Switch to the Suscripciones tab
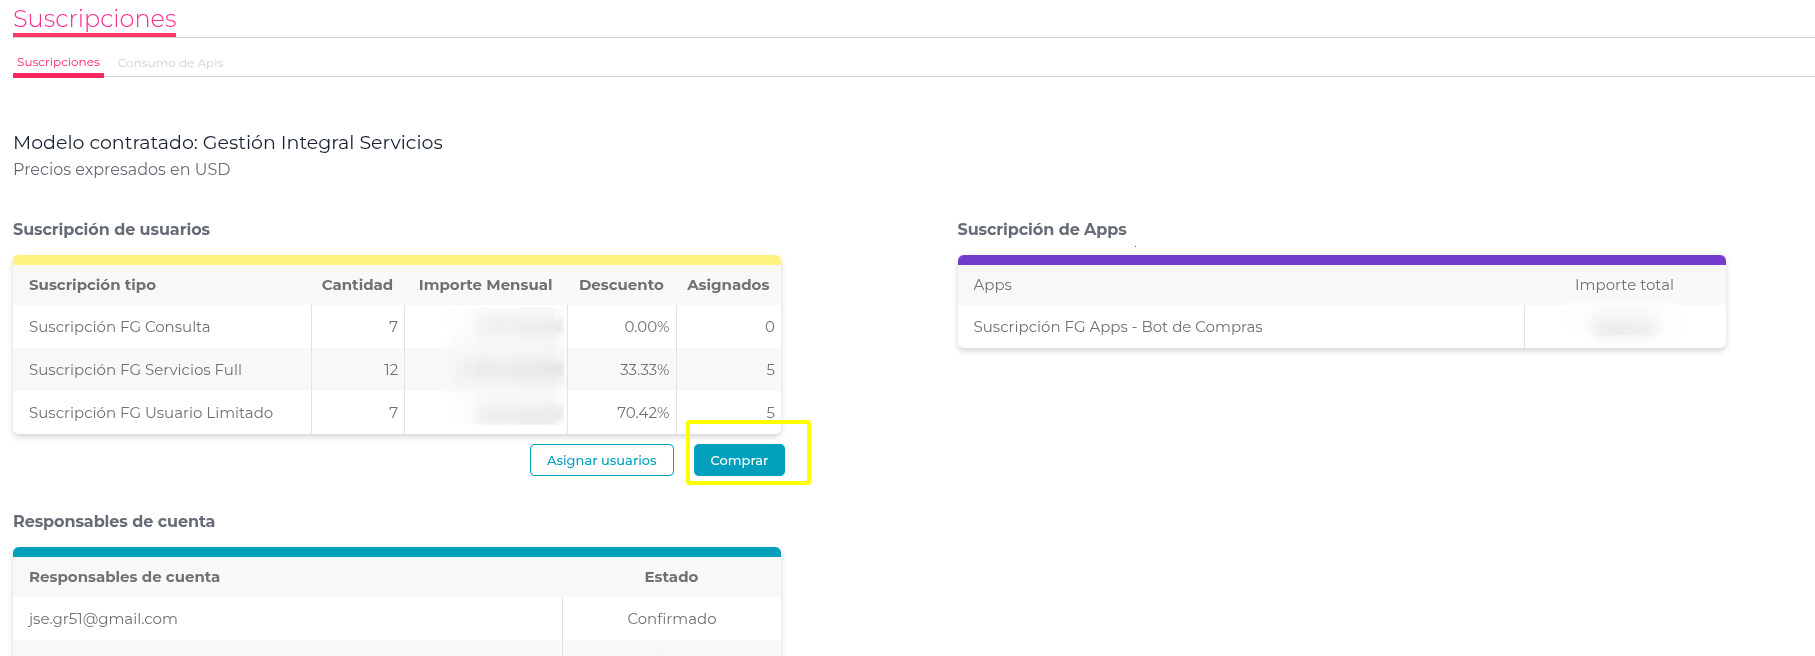 [x=58, y=62]
